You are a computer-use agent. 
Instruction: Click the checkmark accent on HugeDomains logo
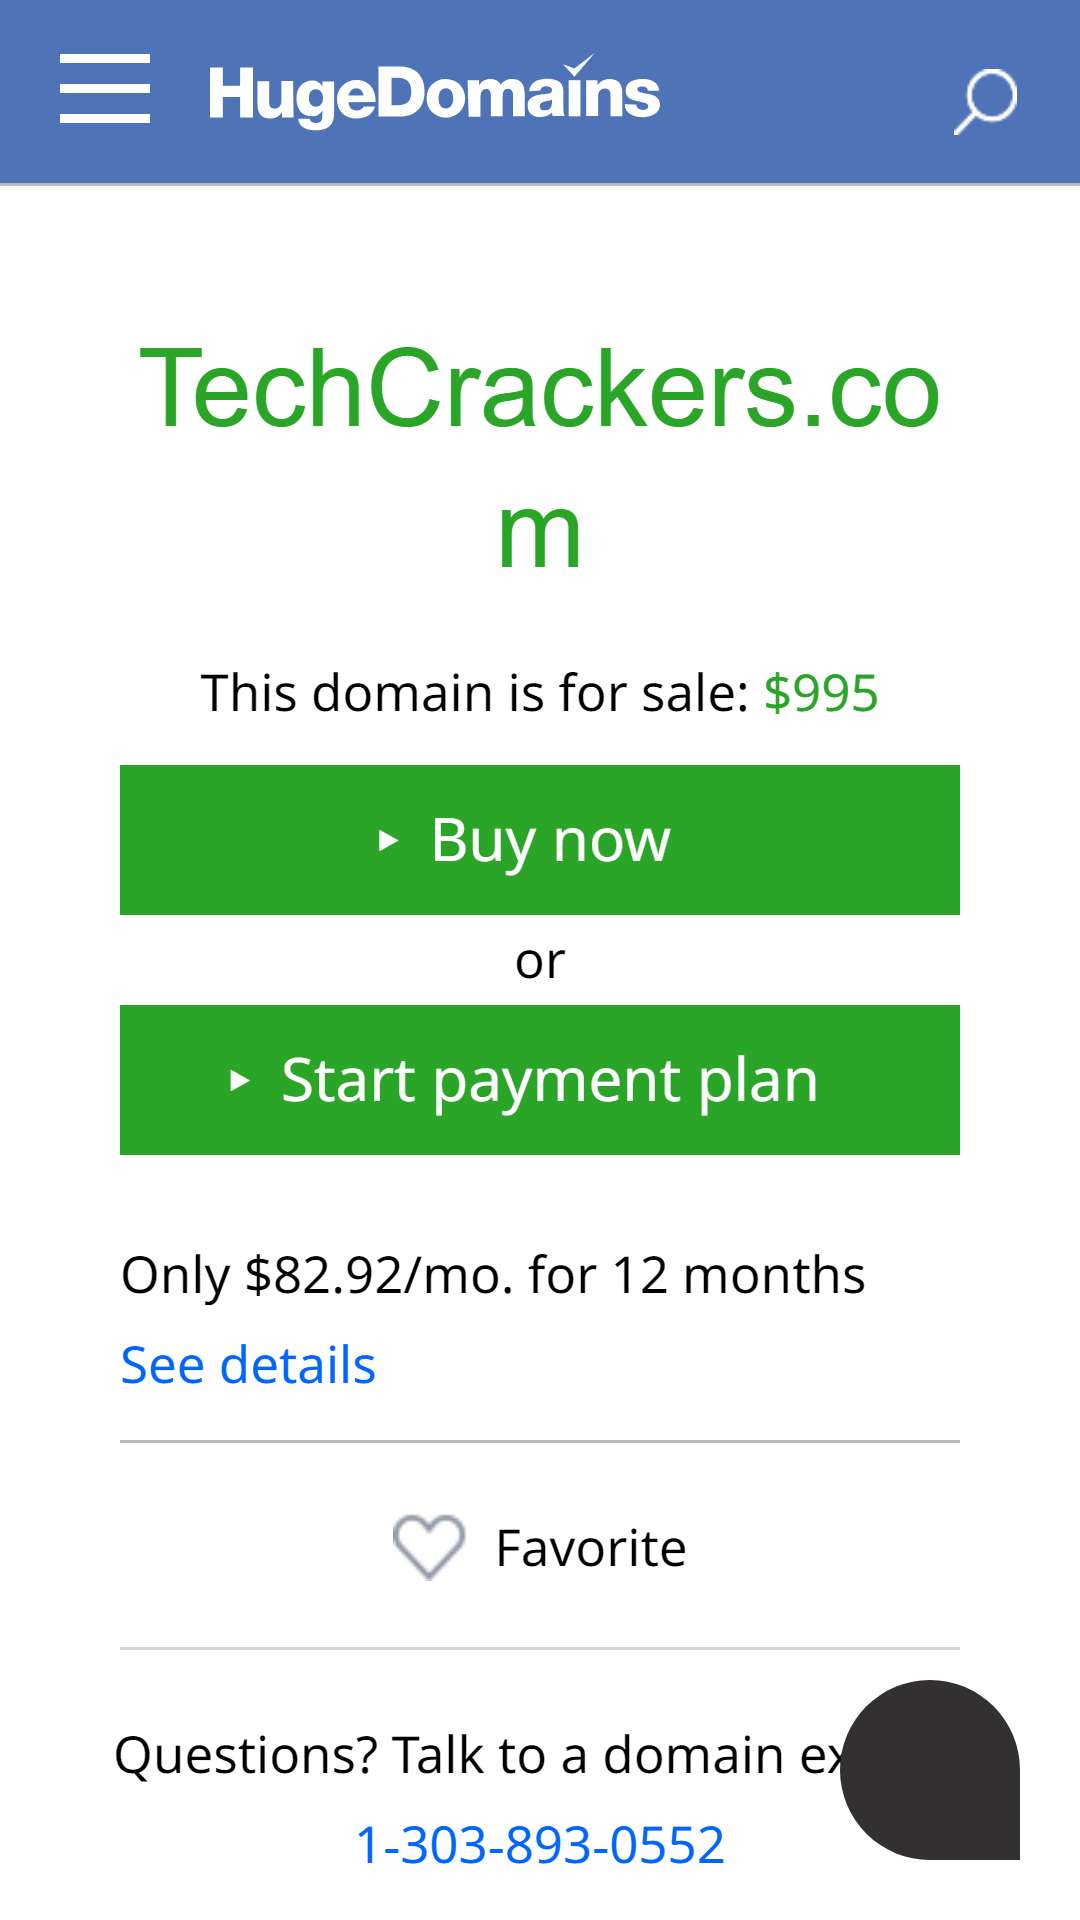pos(579,66)
